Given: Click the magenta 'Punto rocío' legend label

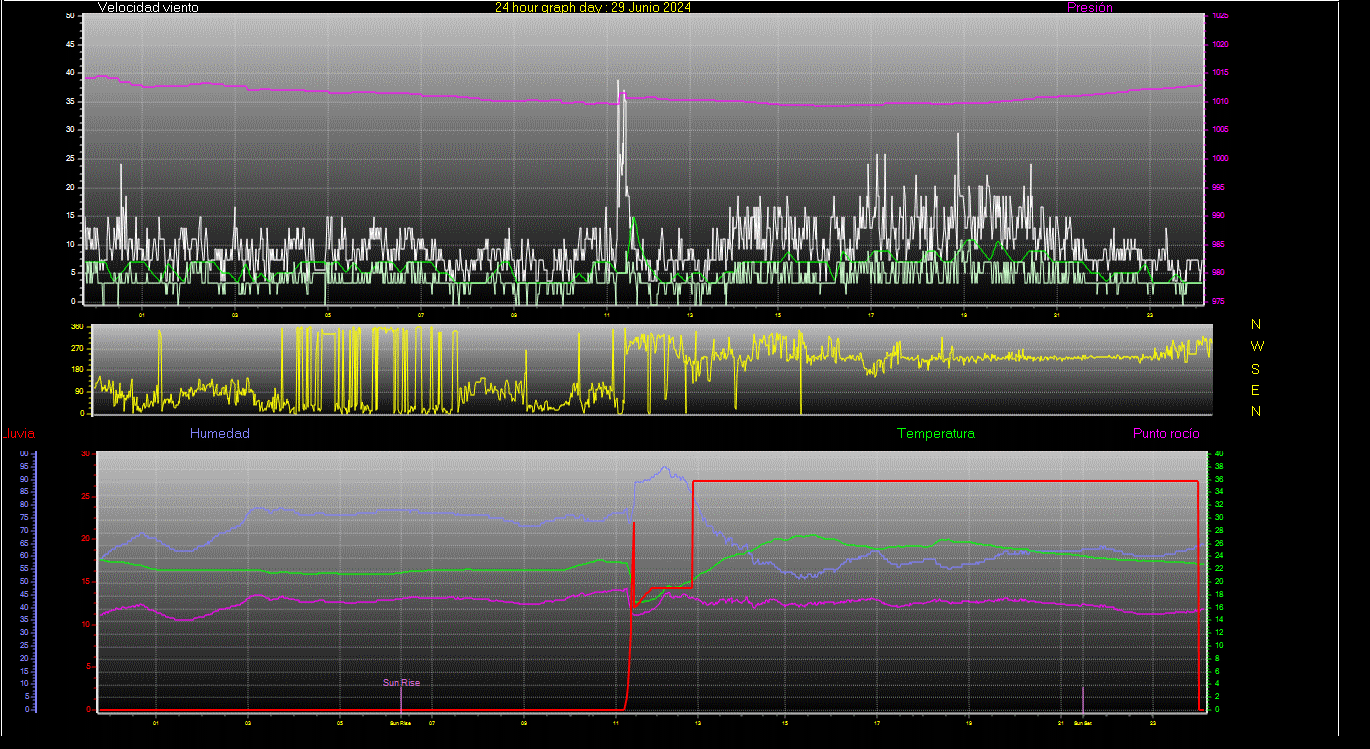Looking at the screenshot, I should pos(1166,434).
